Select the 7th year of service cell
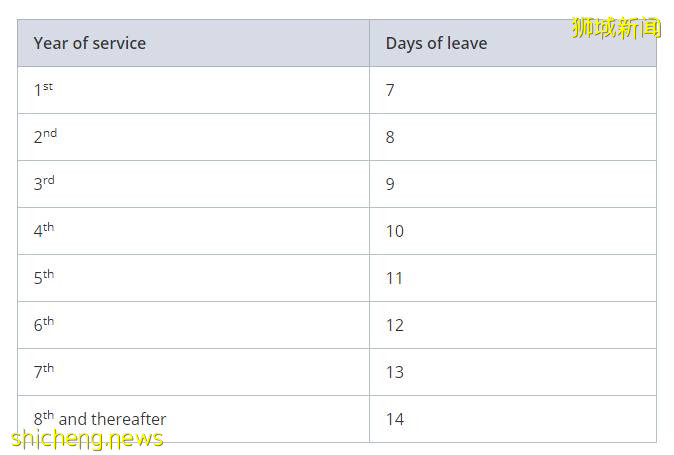 click(x=44, y=372)
